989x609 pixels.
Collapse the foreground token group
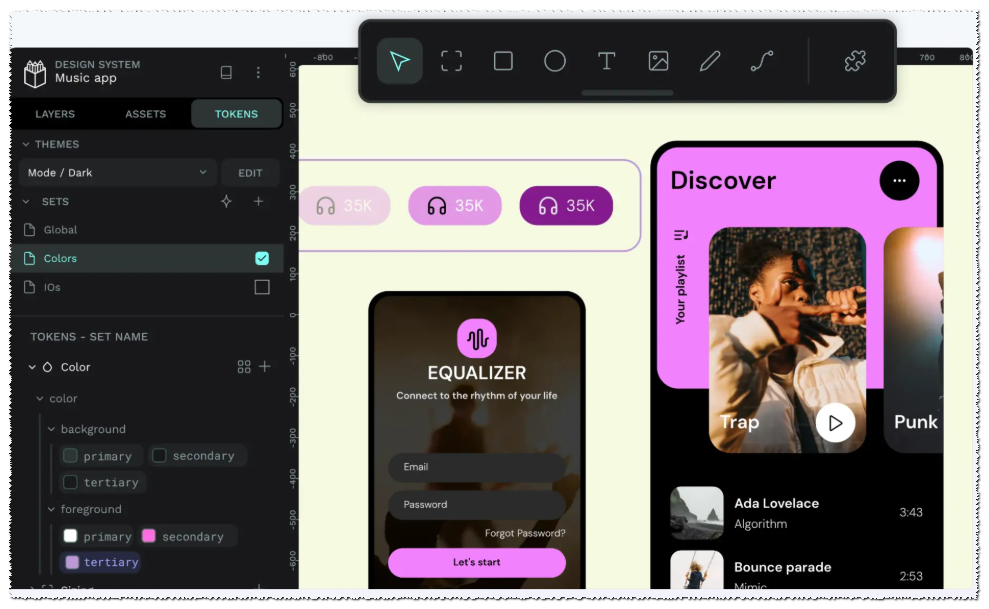pos(51,509)
